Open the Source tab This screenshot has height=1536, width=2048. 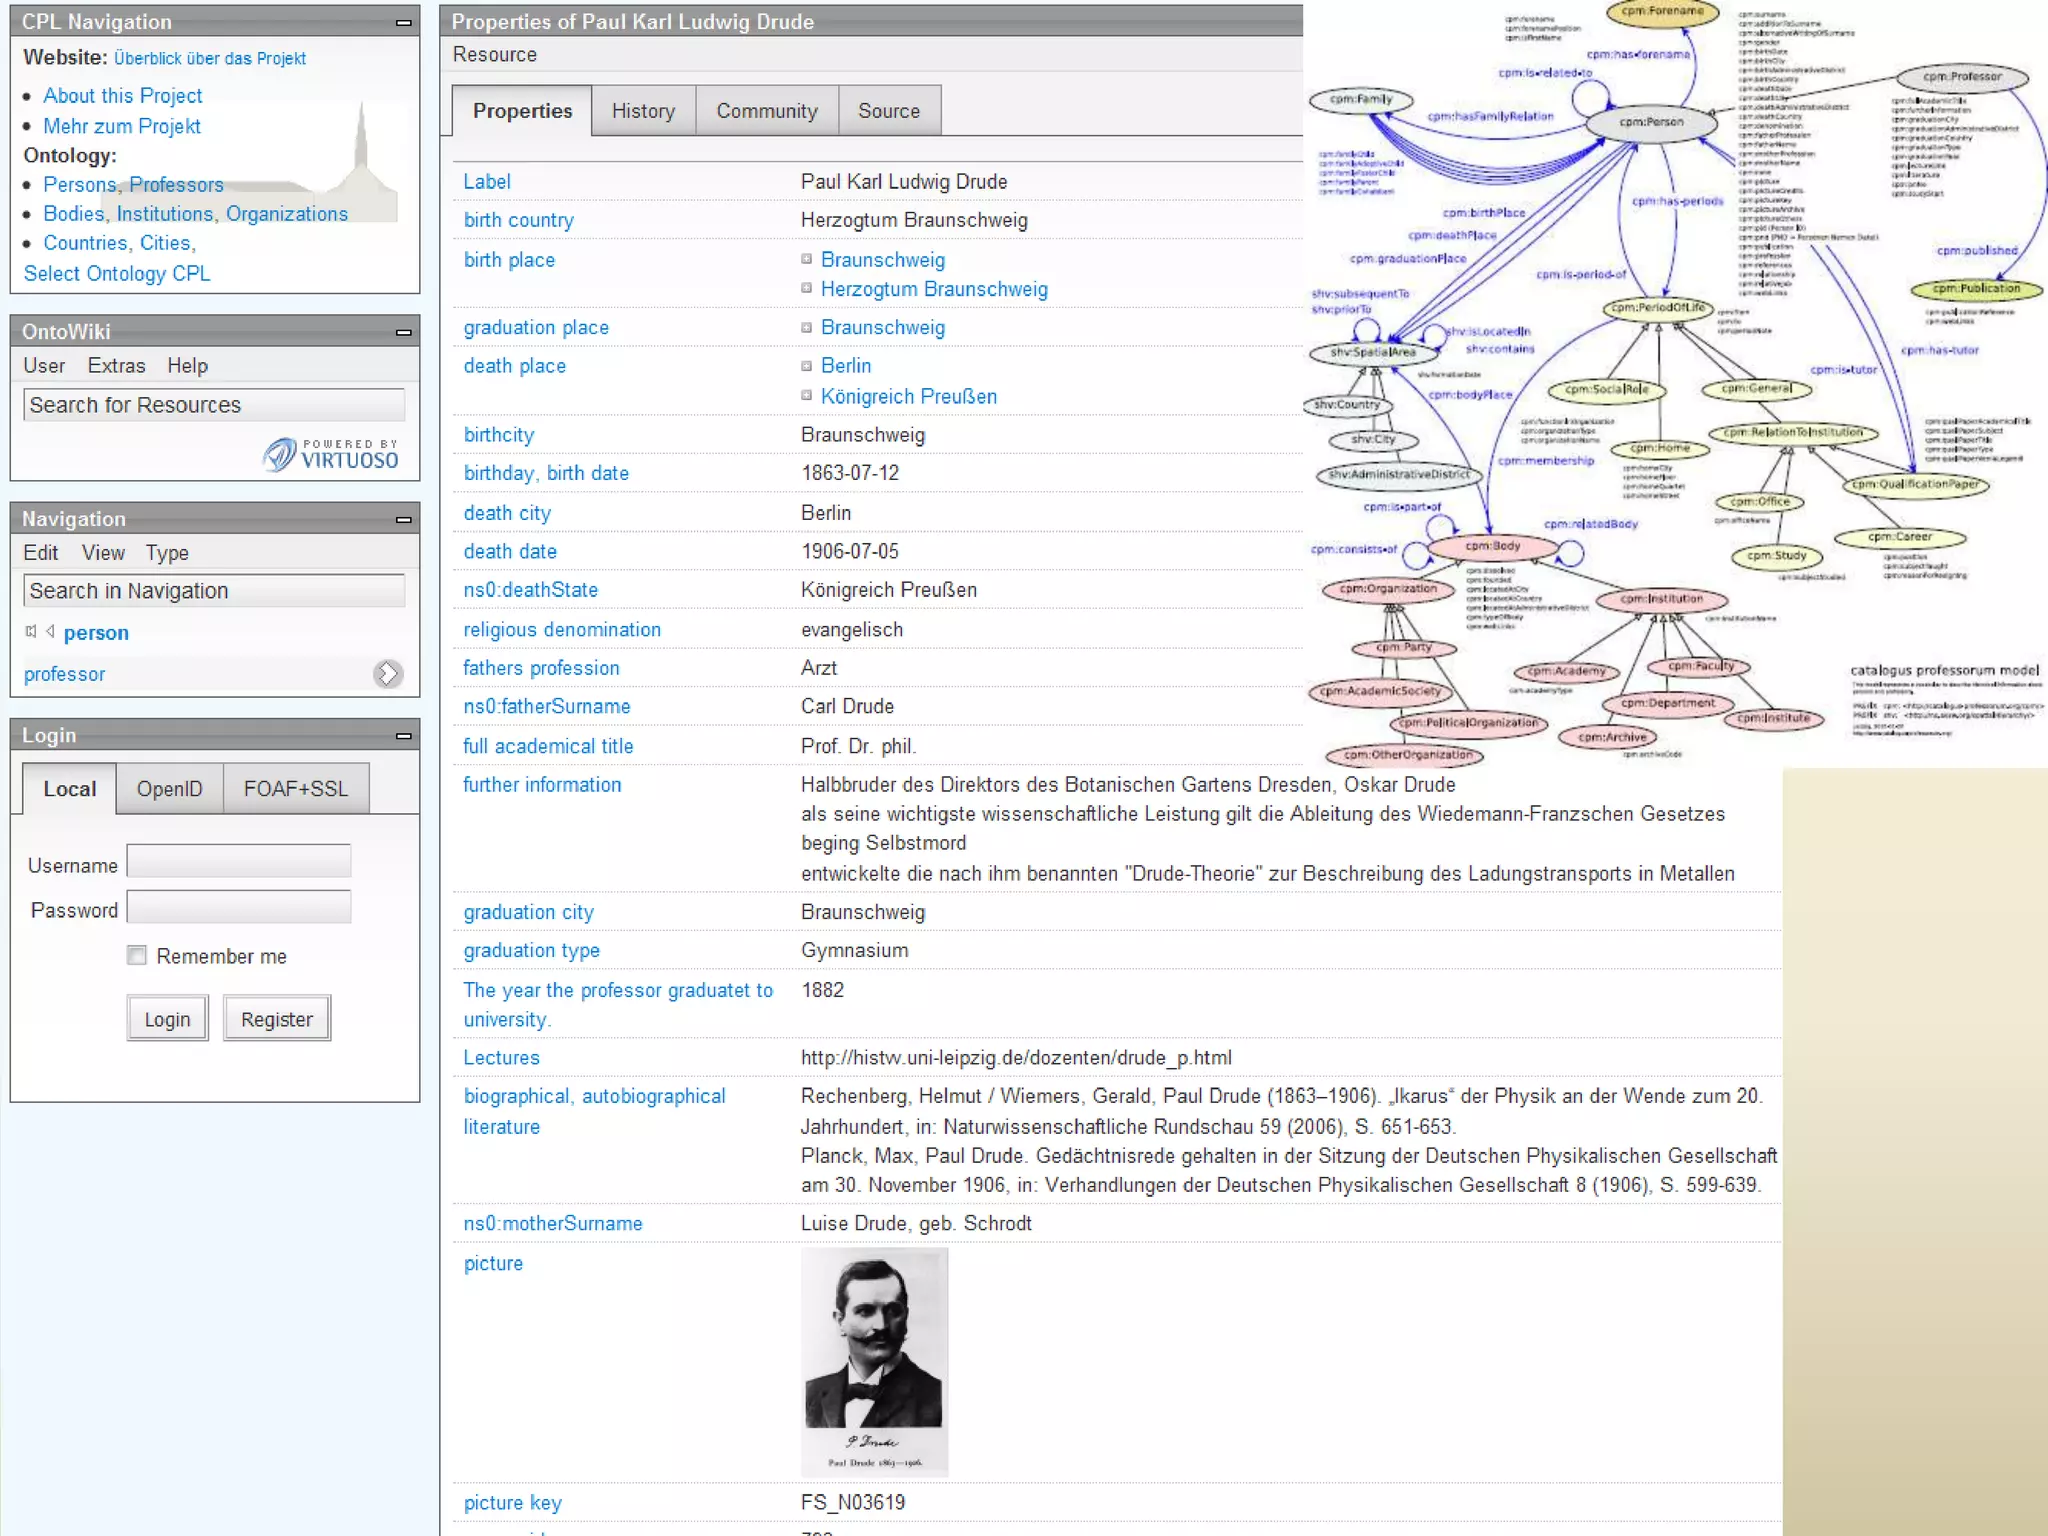(888, 111)
